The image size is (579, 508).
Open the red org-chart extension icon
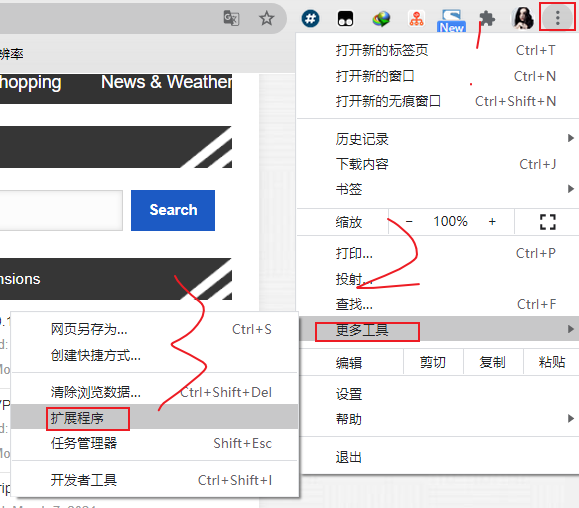point(417,18)
